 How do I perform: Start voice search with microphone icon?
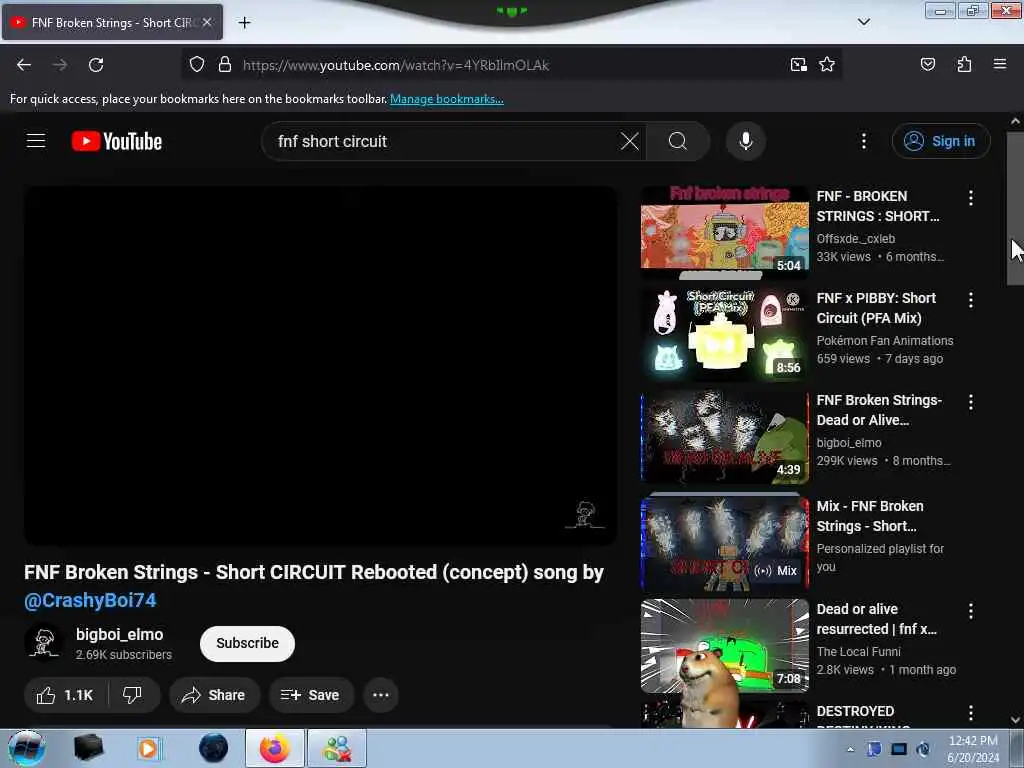[x=746, y=141]
